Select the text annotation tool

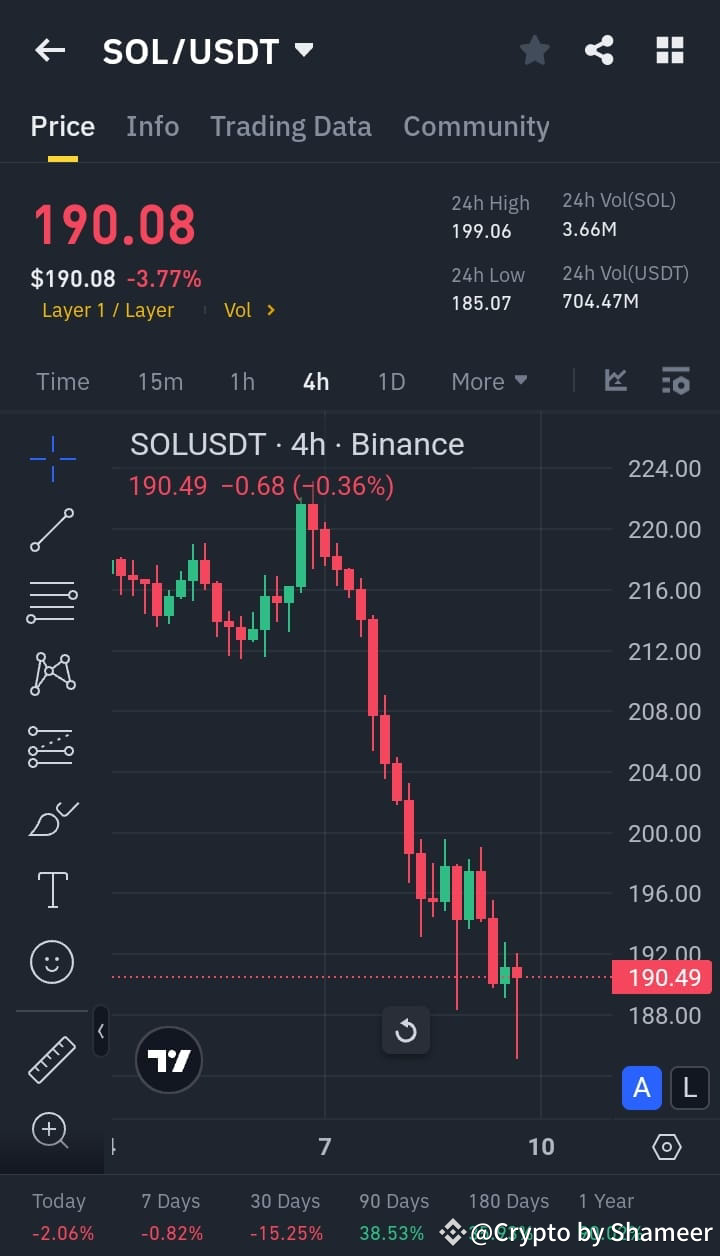(52, 890)
